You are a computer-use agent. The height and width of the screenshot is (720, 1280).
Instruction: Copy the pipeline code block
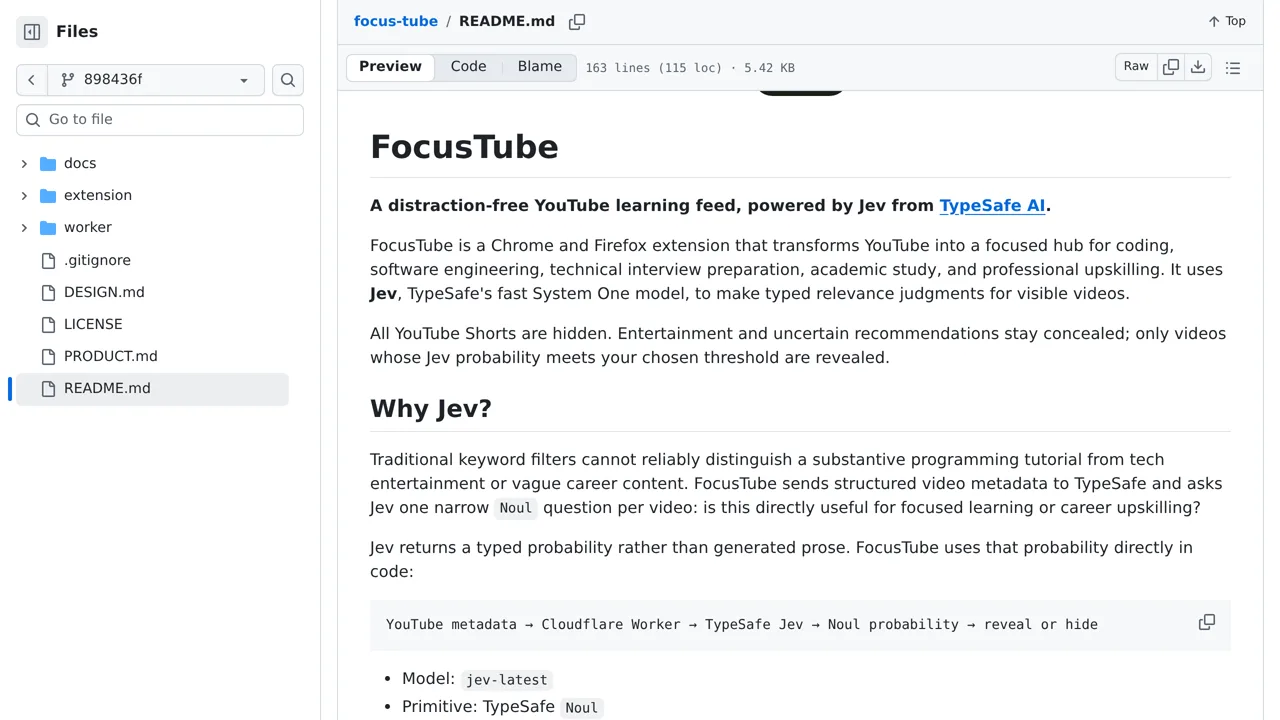pos(1207,622)
